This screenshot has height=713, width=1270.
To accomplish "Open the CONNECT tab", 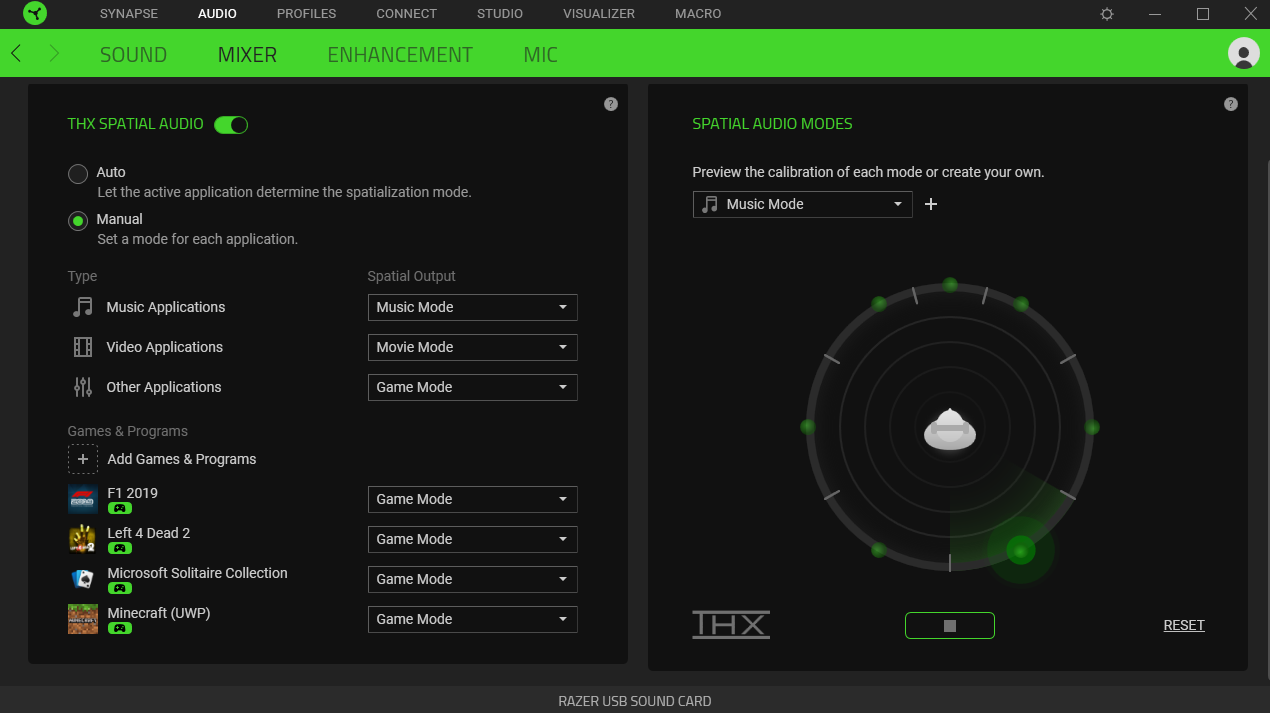I will 407,14.
